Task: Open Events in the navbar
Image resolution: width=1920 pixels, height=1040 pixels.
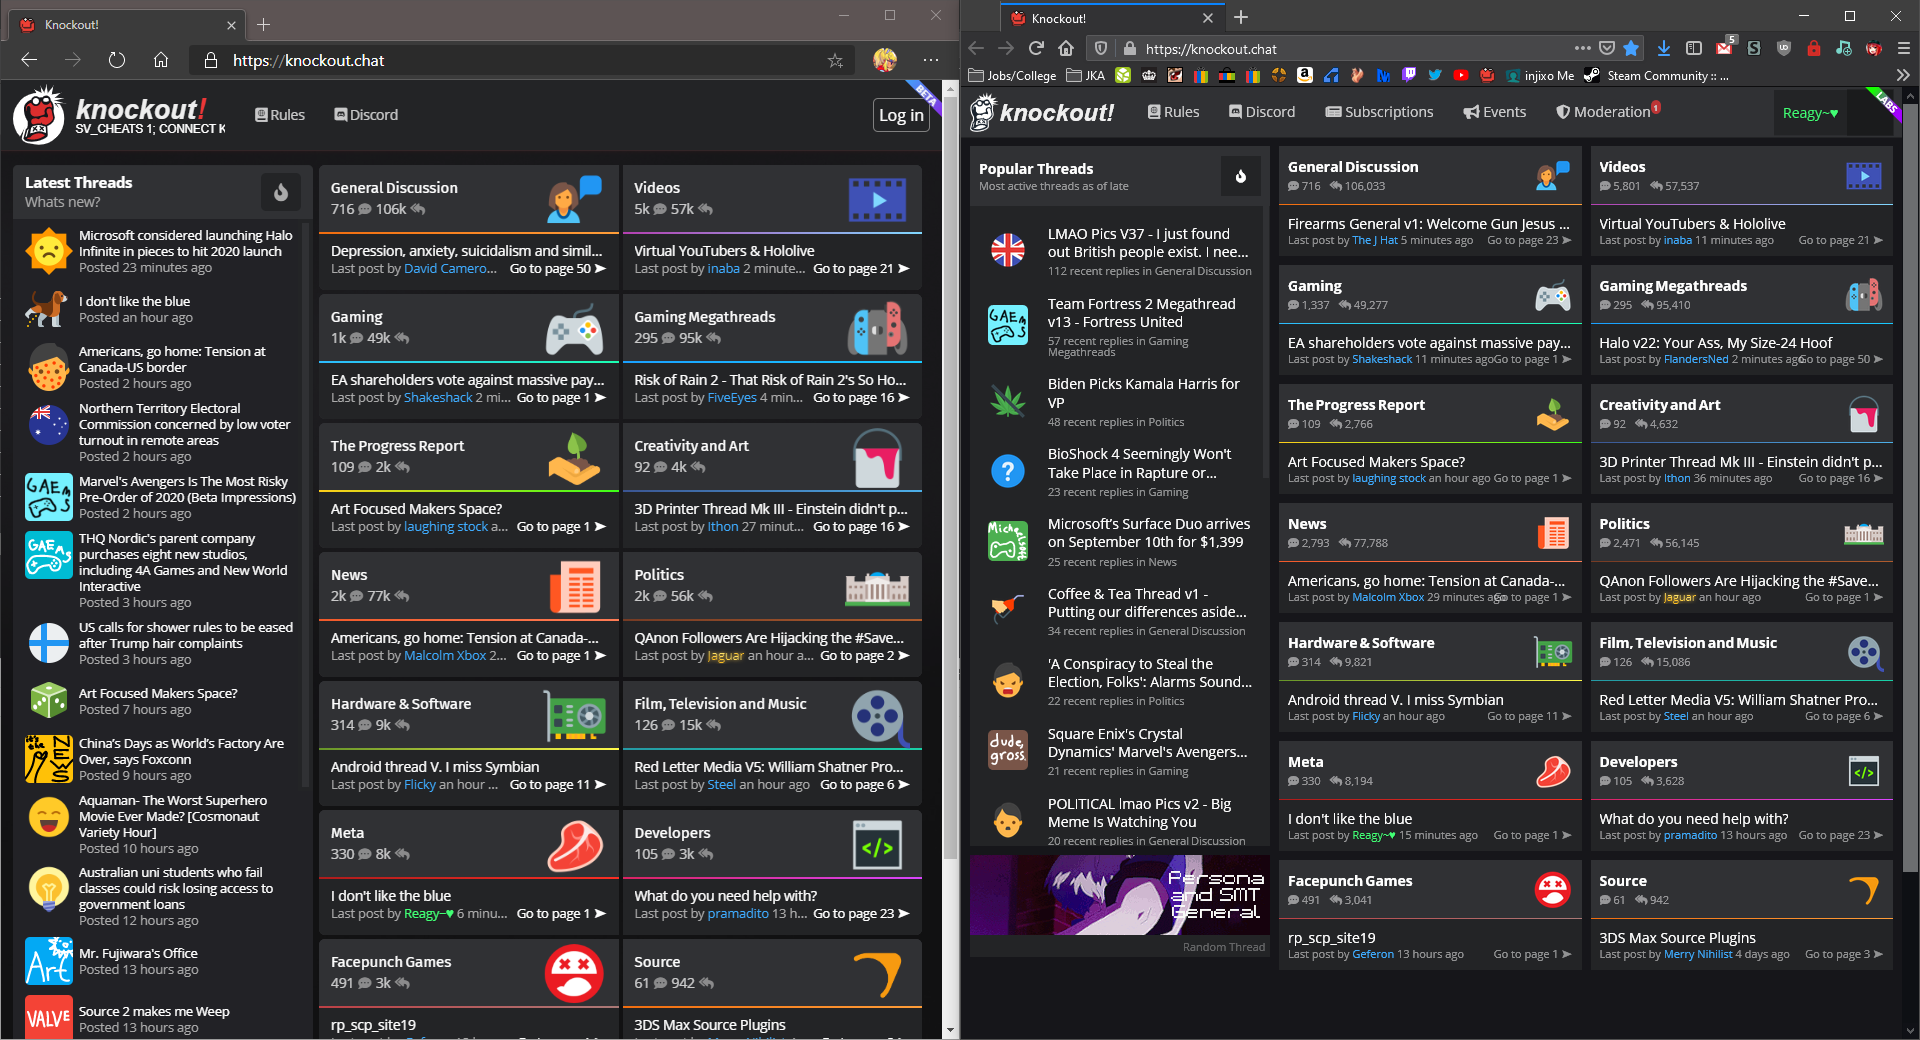Action: coord(1494,112)
